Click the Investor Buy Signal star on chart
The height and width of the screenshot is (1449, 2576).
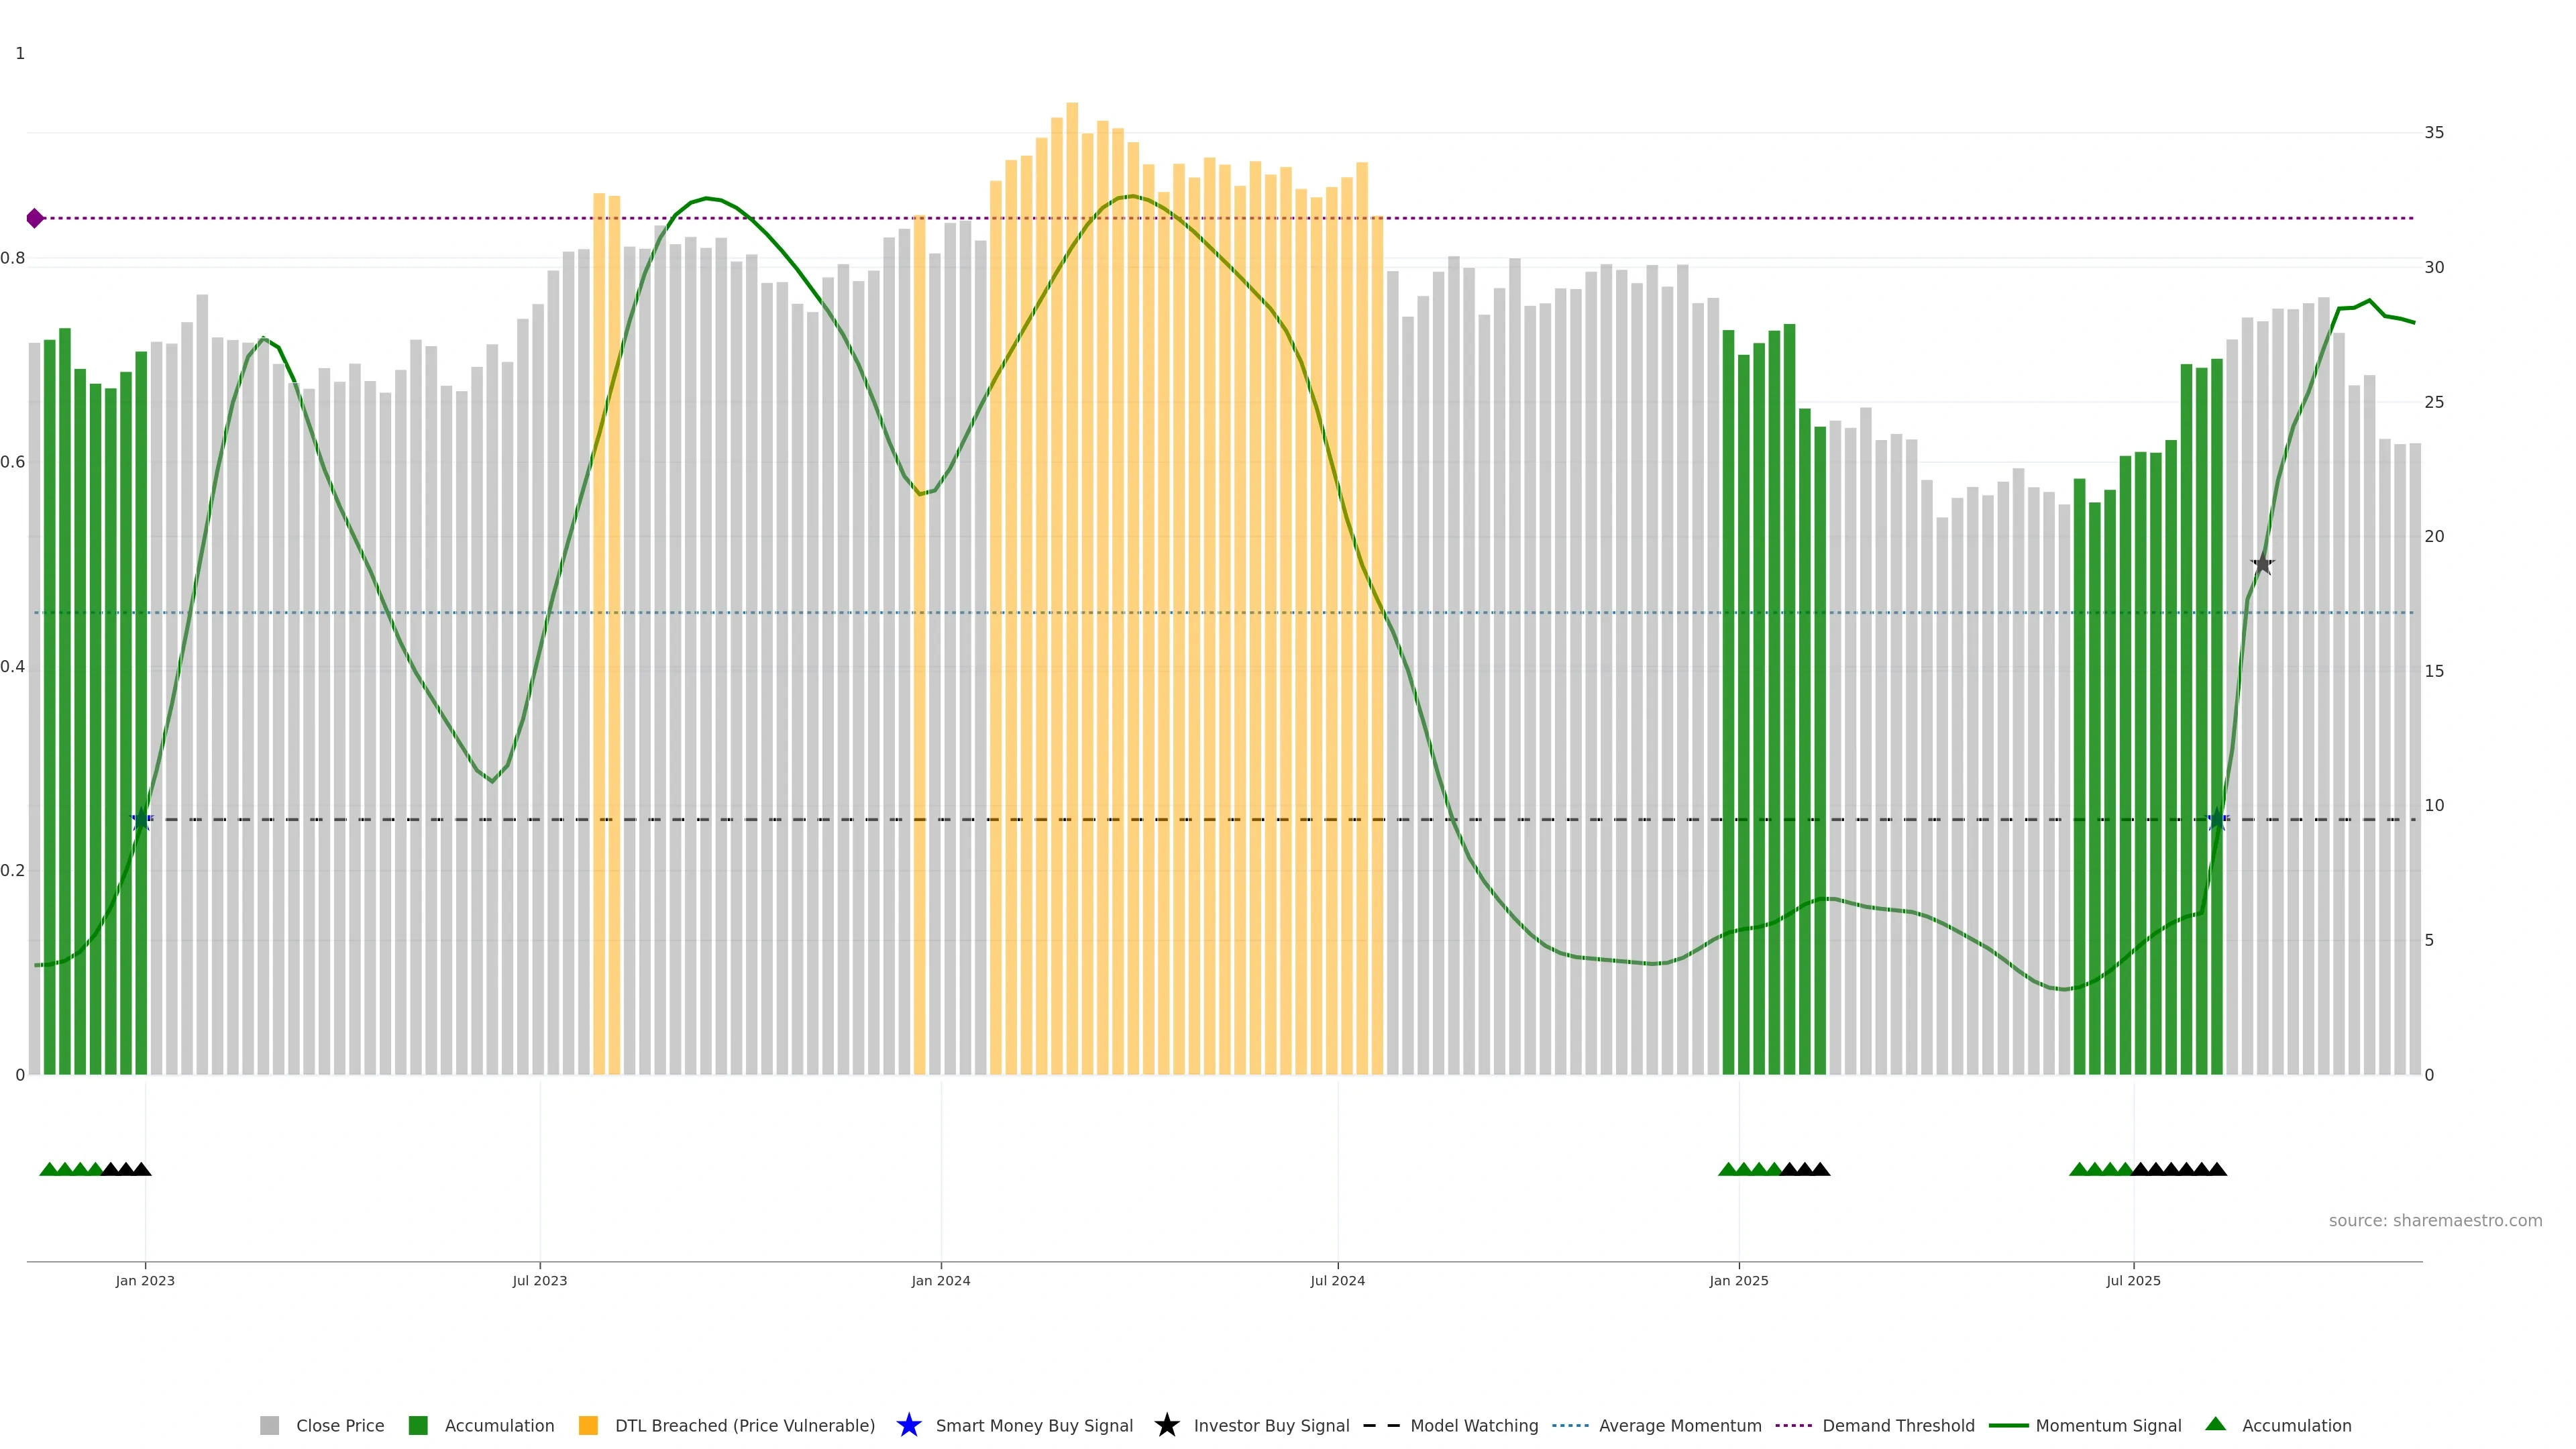pos(2262,564)
